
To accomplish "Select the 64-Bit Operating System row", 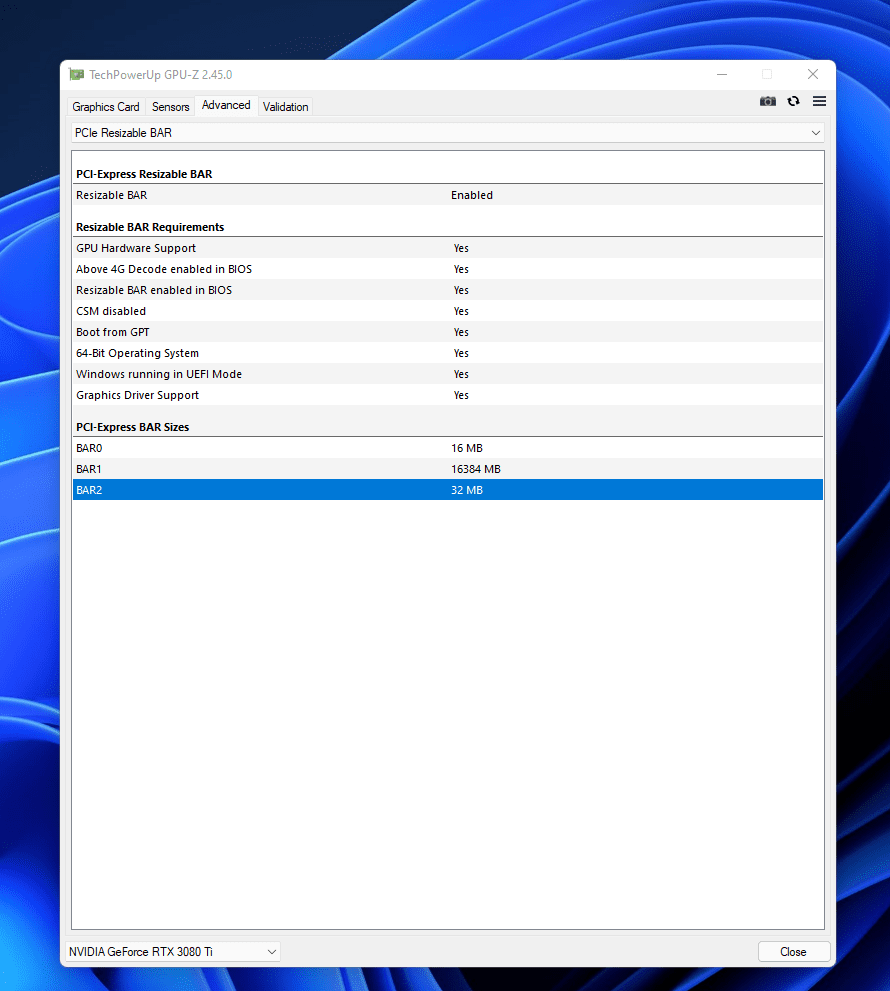I will 448,353.
